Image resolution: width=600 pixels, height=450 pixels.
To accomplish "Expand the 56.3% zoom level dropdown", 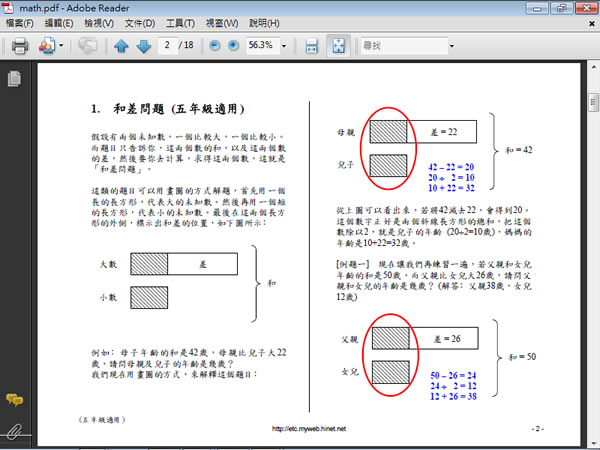I will [x=285, y=46].
